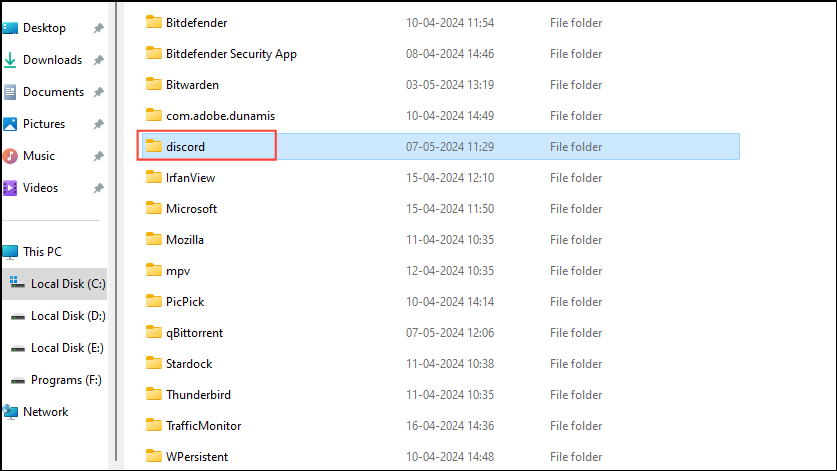Click the navigation pane vertical scrollbar
Screen dimensions: 837x471
click(116, 231)
